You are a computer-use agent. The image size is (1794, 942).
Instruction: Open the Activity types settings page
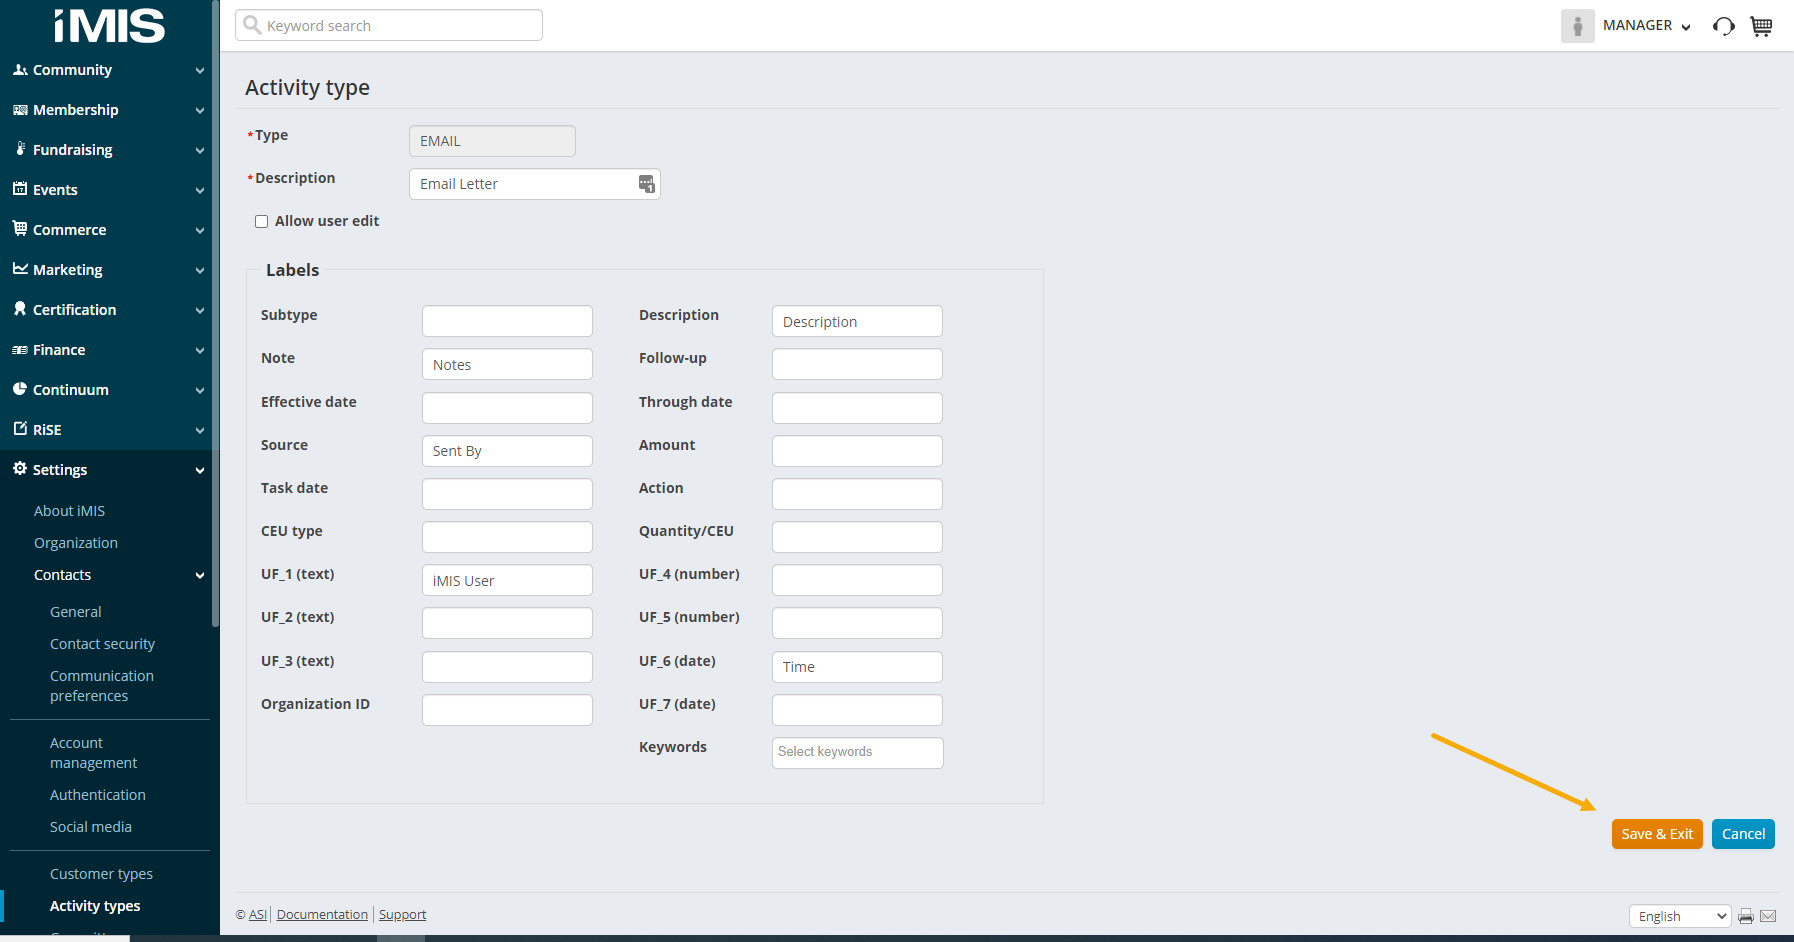[94, 905]
